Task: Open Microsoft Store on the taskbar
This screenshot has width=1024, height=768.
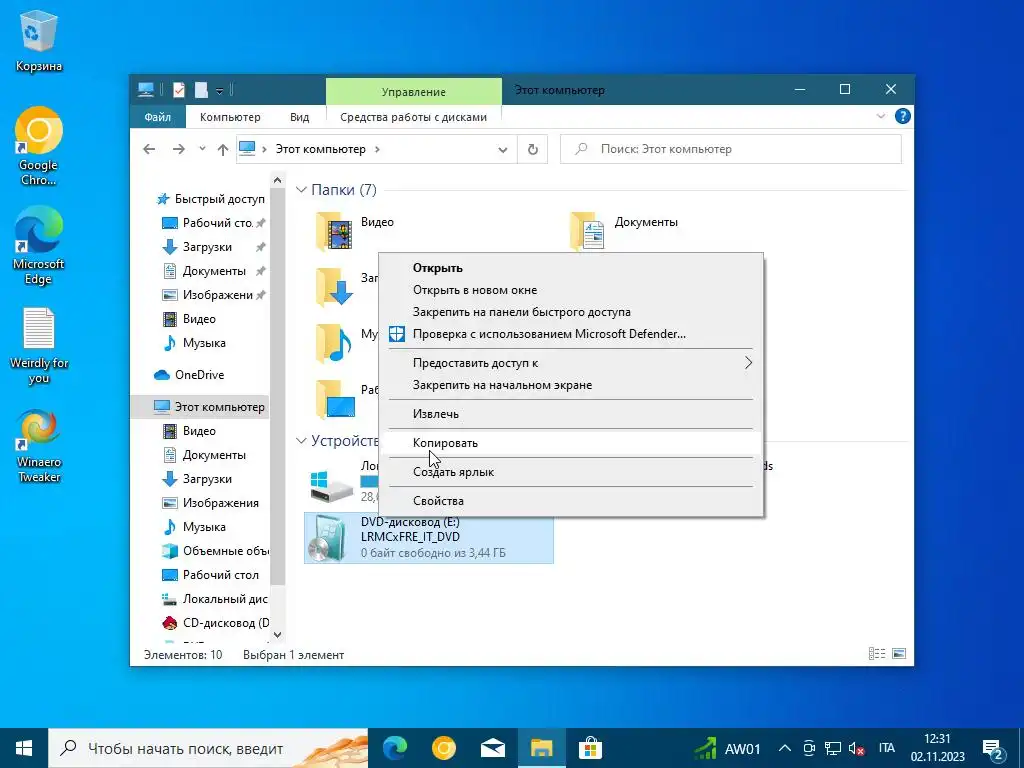Action: click(590, 748)
